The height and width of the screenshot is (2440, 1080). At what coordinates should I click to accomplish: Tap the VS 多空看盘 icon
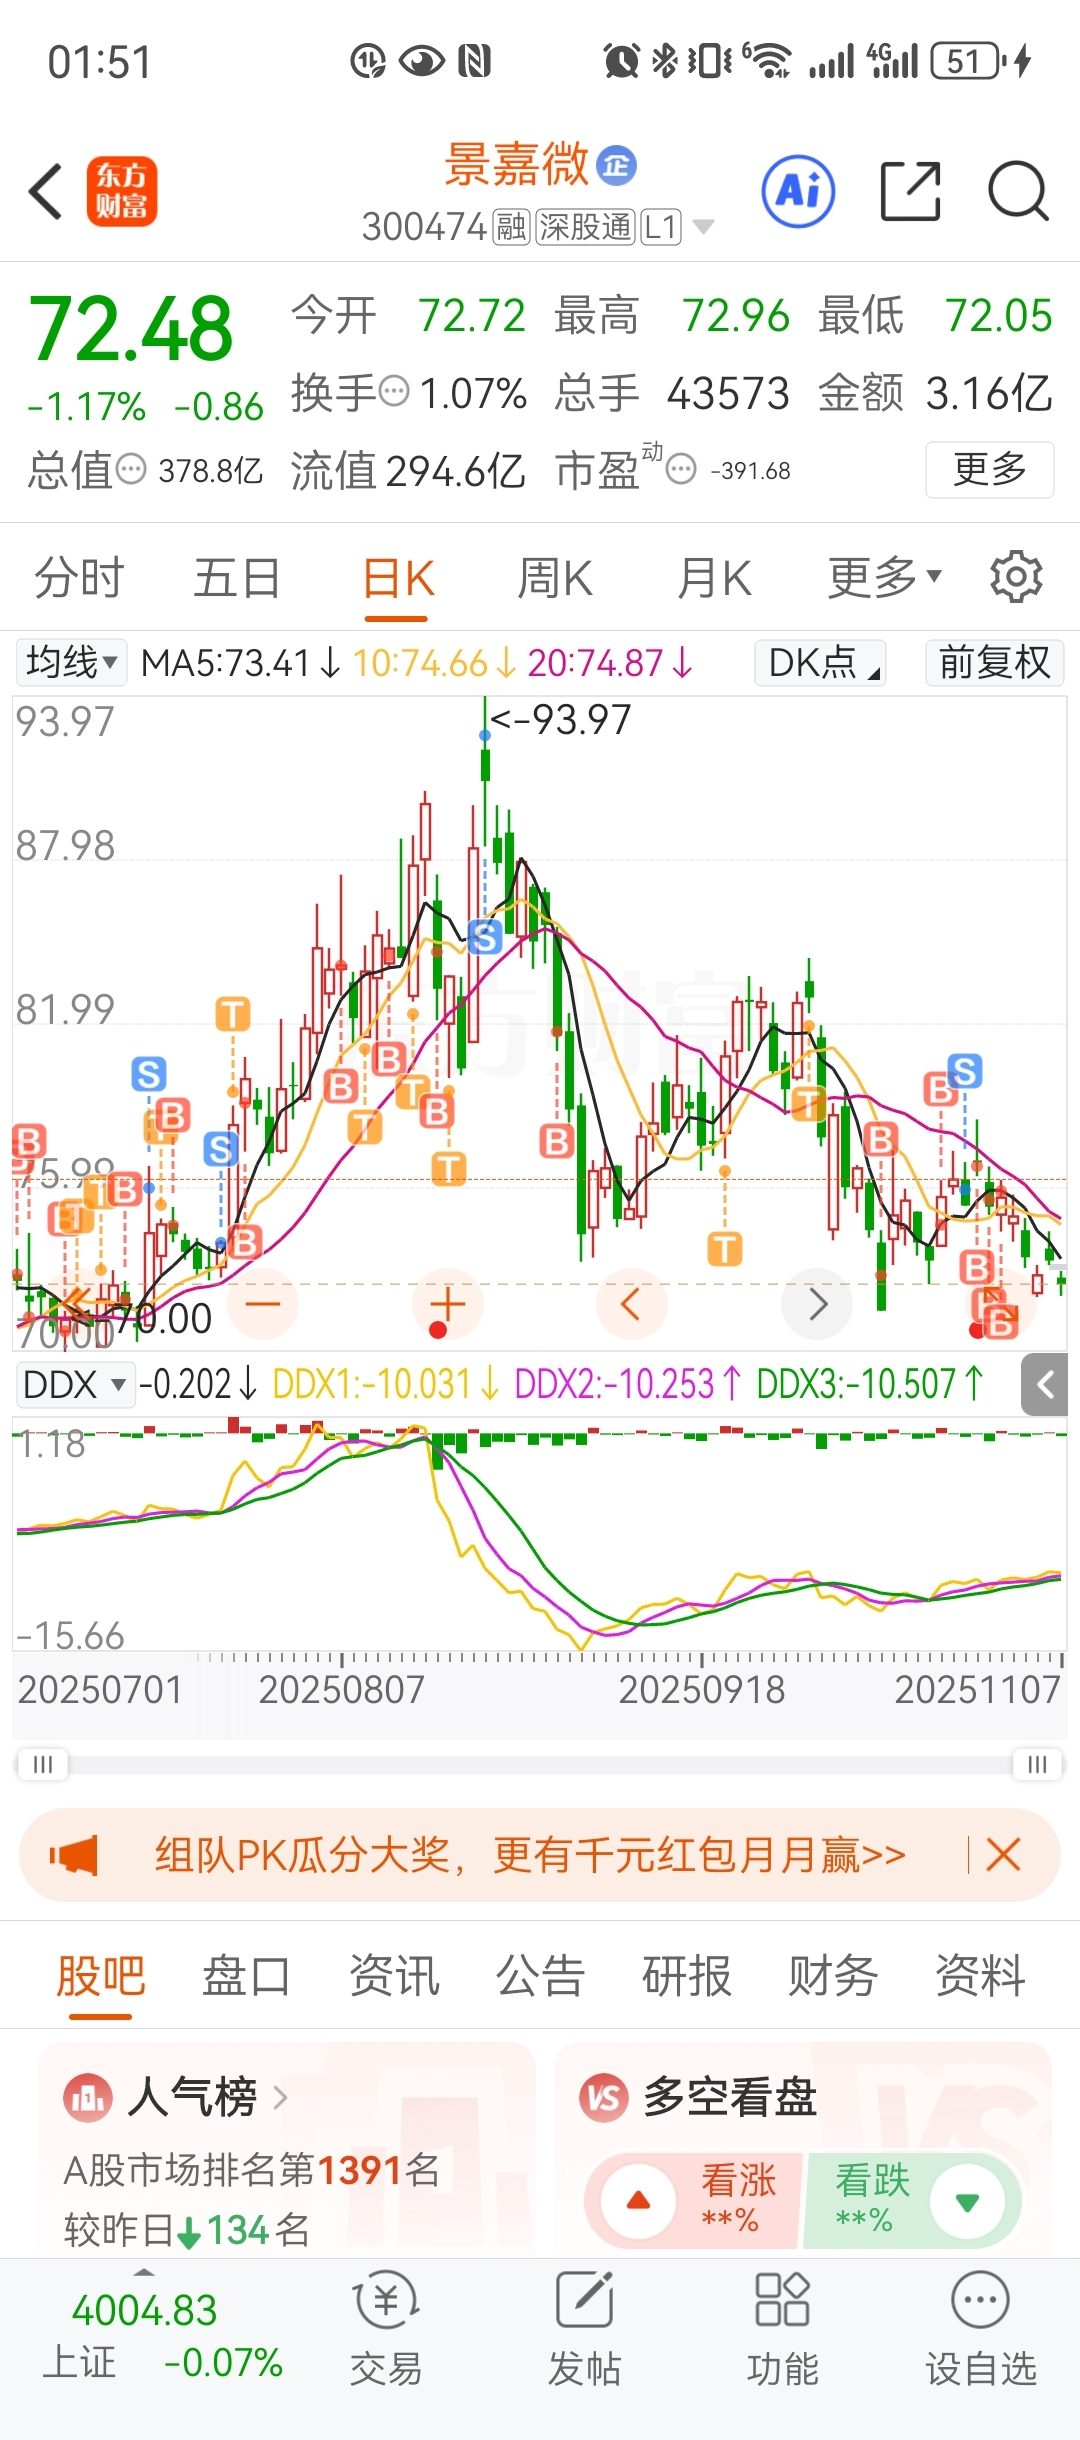(604, 2097)
